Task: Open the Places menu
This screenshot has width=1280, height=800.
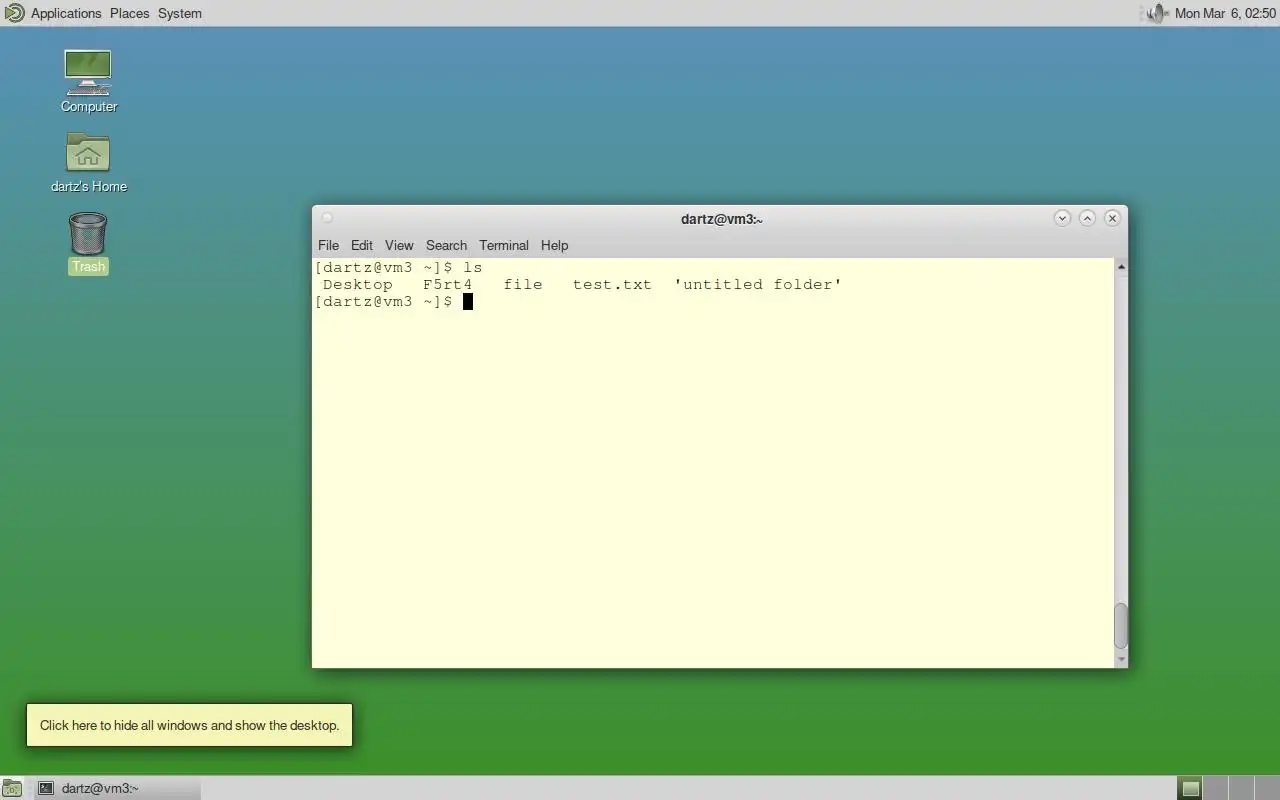Action: [129, 13]
